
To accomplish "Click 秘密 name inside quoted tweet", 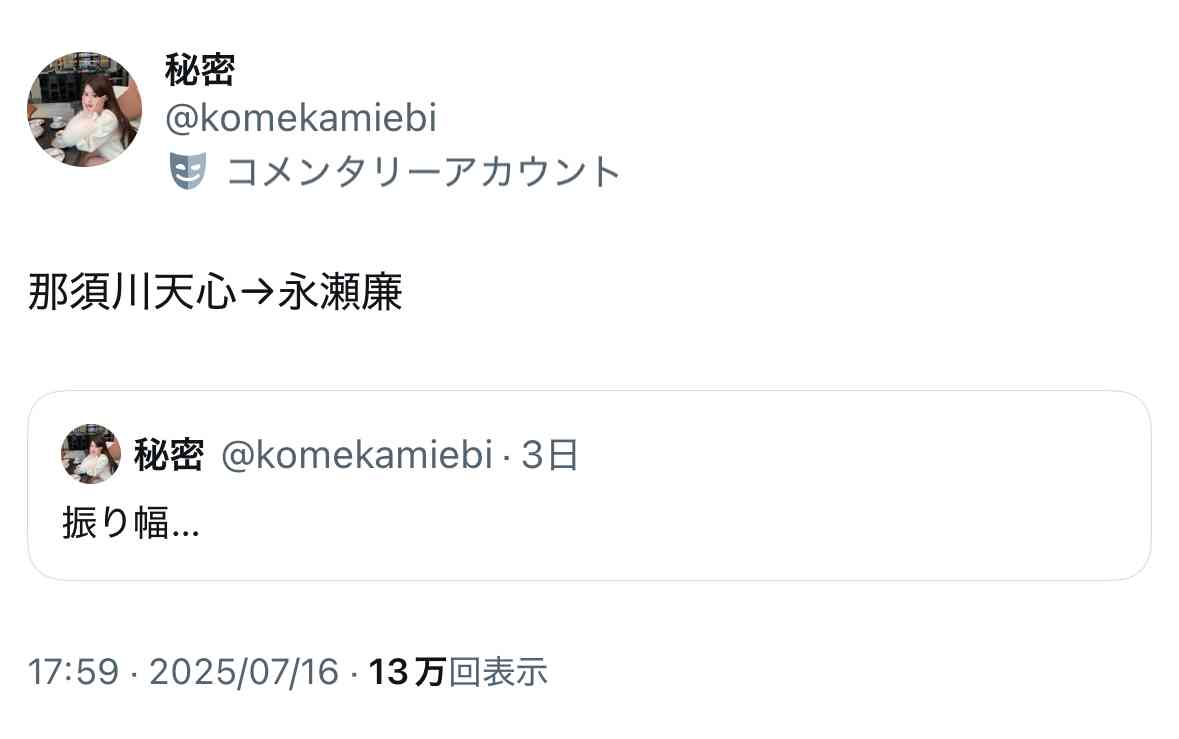I will click(x=169, y=455).
